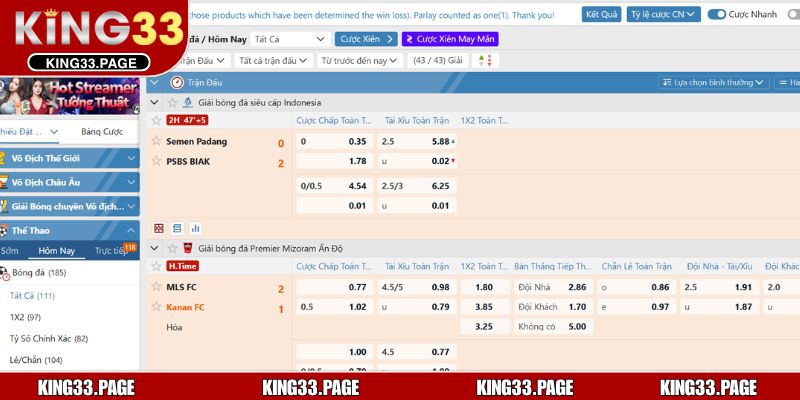Click the MLS FC 1X2 odds 1.80
The width and height of the screenshot is (800, 400).
[x=485, y=287]
